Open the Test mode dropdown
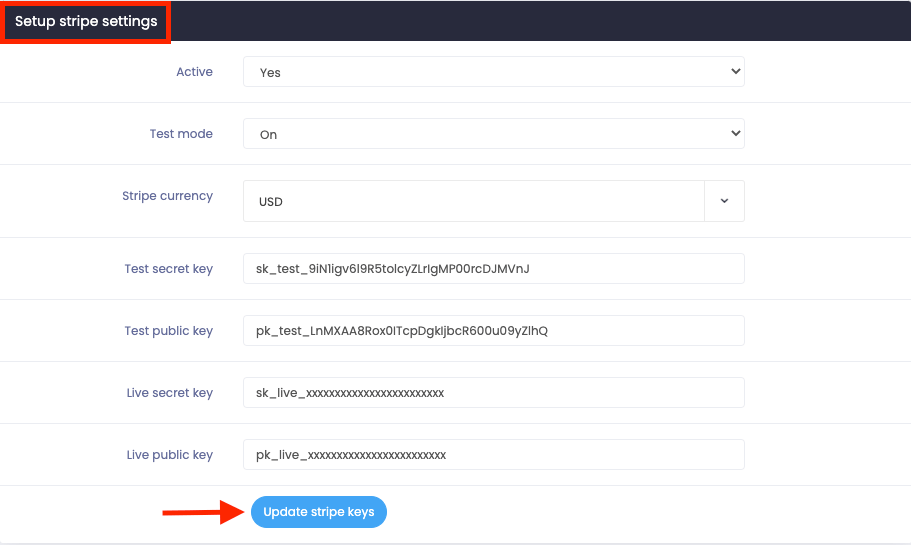The width and height of the screenshot is (911, 545). tap(493, 134)
